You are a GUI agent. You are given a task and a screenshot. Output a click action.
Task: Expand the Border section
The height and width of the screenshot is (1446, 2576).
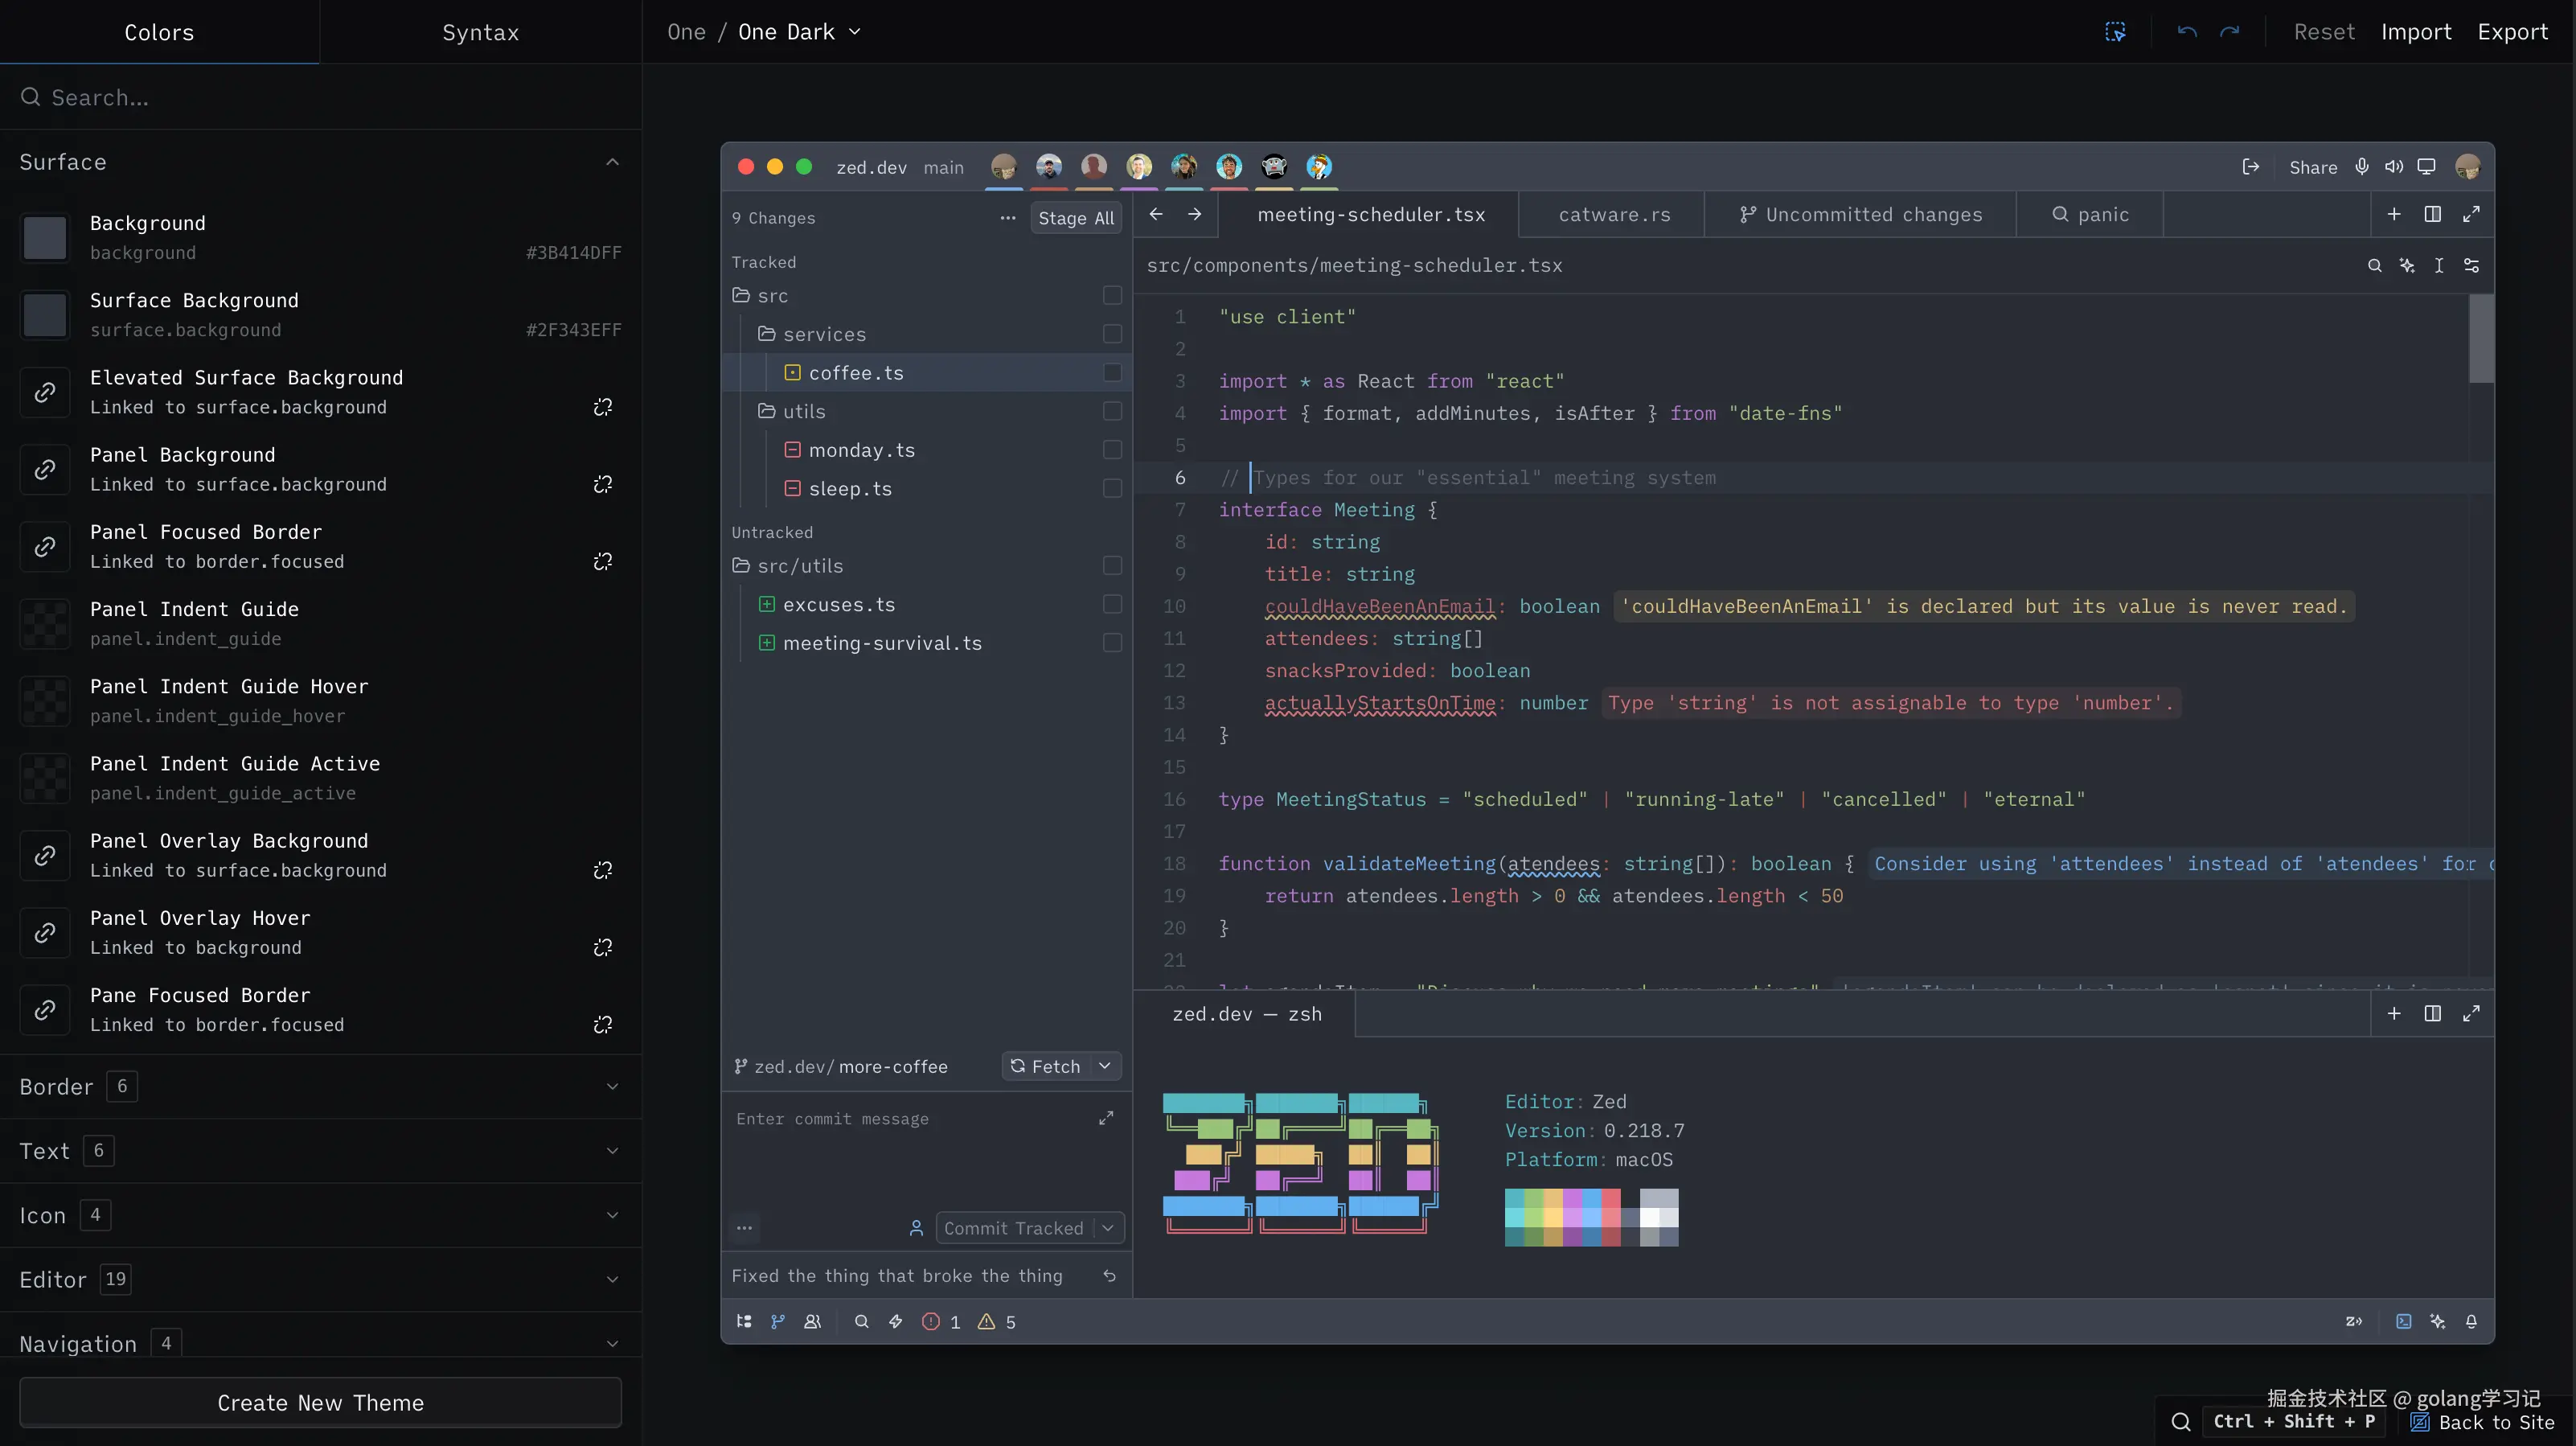tap(612, 1087)
